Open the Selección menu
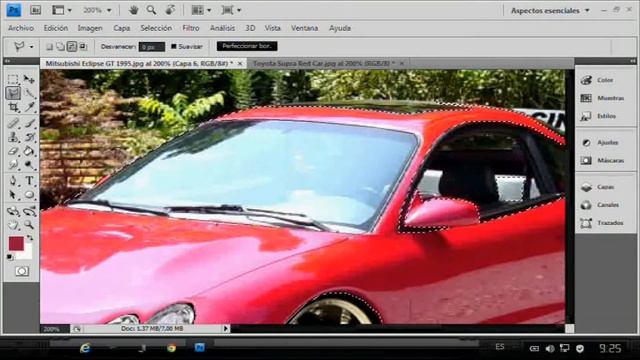 tap(156, 28)
